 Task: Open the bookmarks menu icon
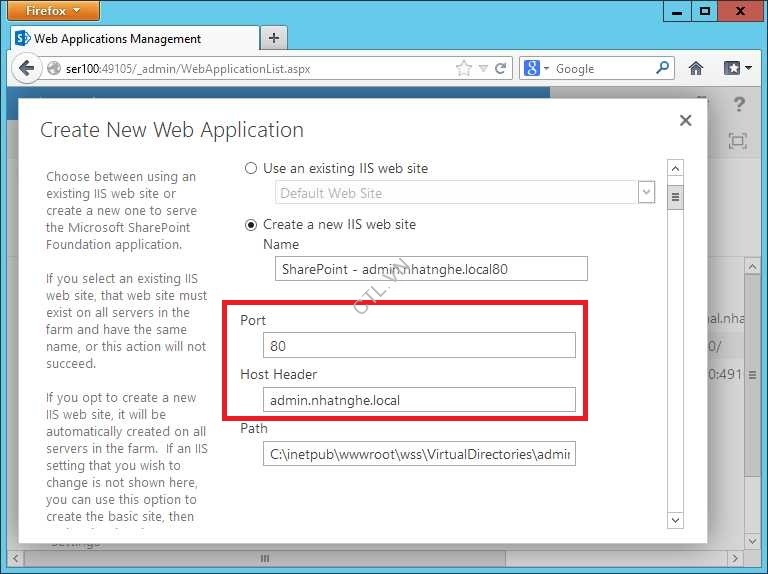(737, 69)
